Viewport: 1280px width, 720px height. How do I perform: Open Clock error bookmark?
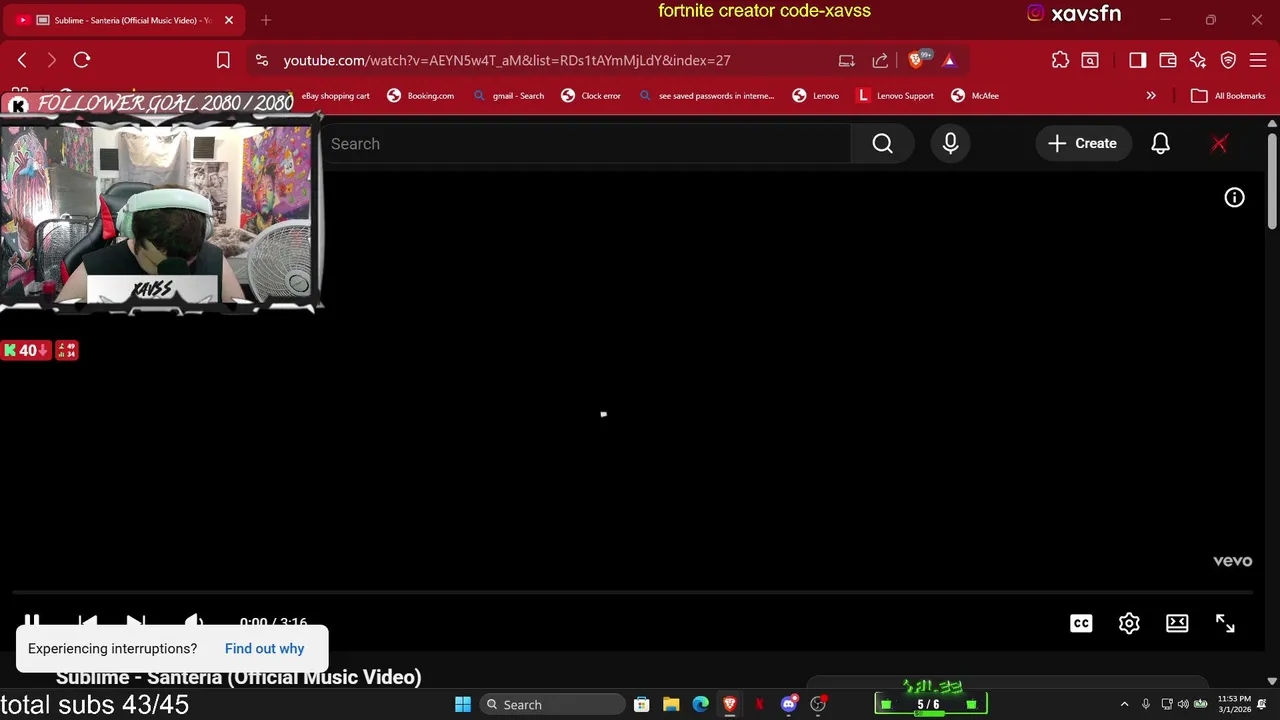[591, 96]
